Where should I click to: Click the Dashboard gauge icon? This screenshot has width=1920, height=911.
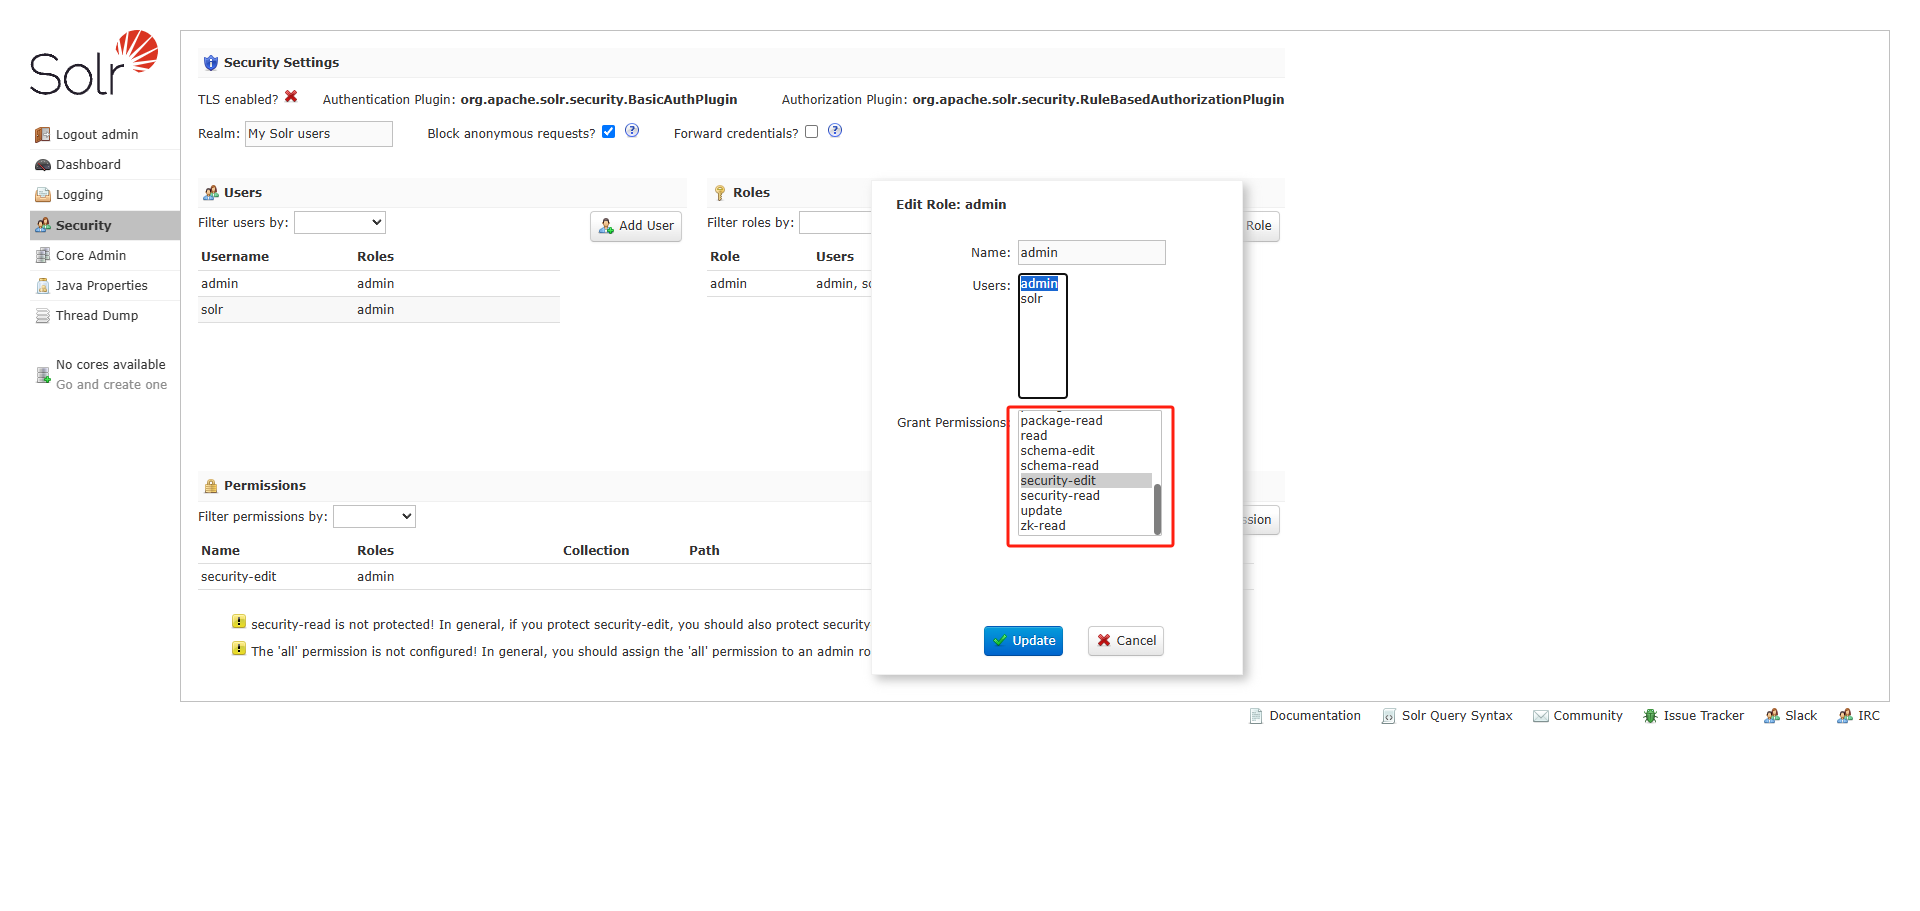42,165
